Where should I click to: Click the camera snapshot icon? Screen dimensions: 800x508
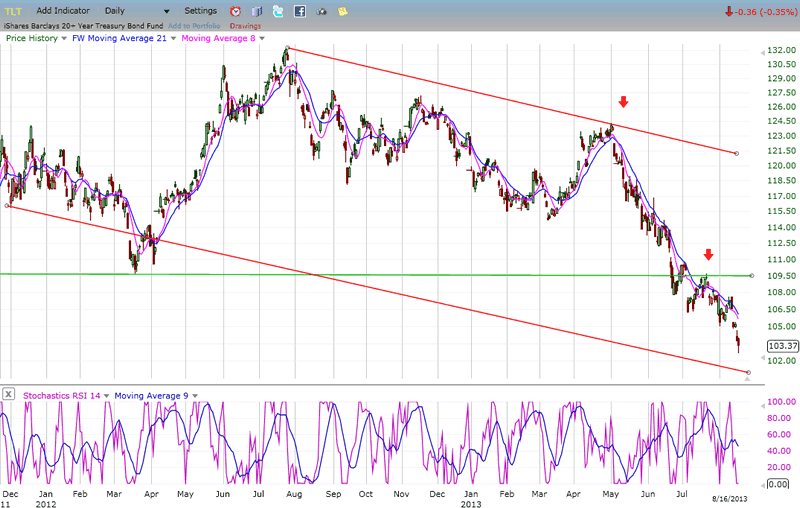[x=322, y=11]
